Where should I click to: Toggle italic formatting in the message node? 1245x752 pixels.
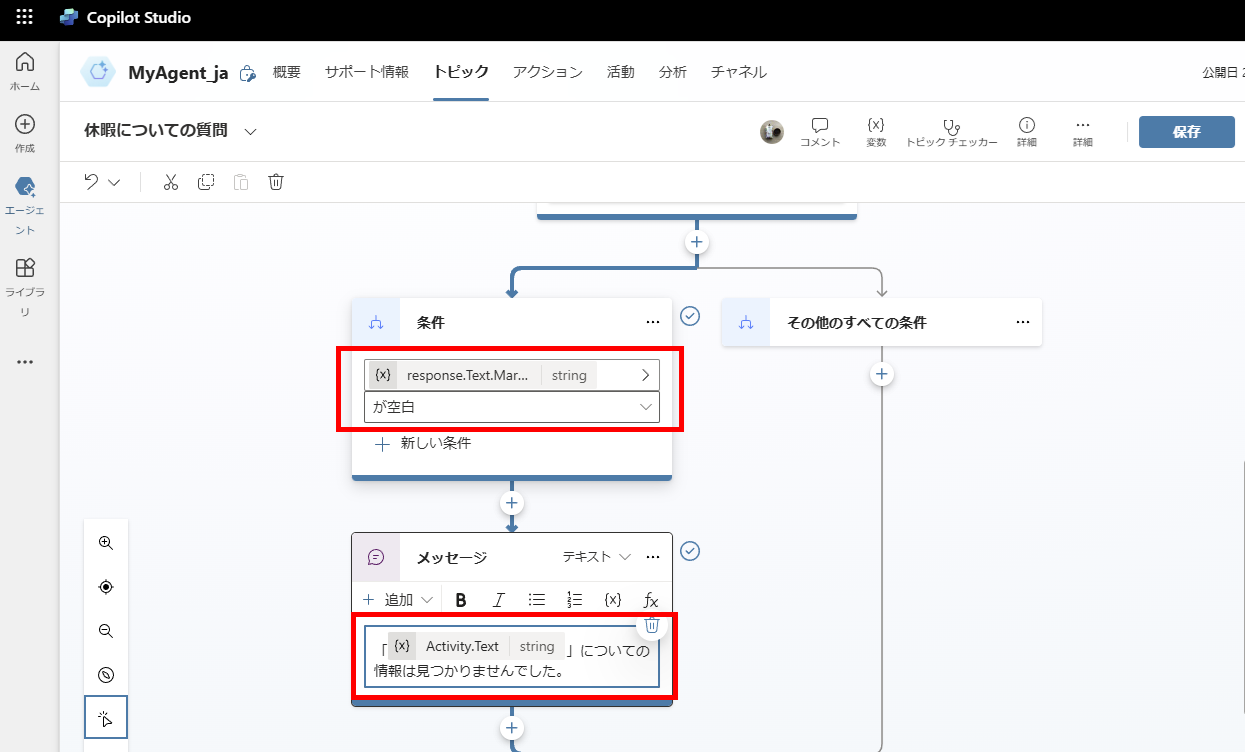(498, 599)
